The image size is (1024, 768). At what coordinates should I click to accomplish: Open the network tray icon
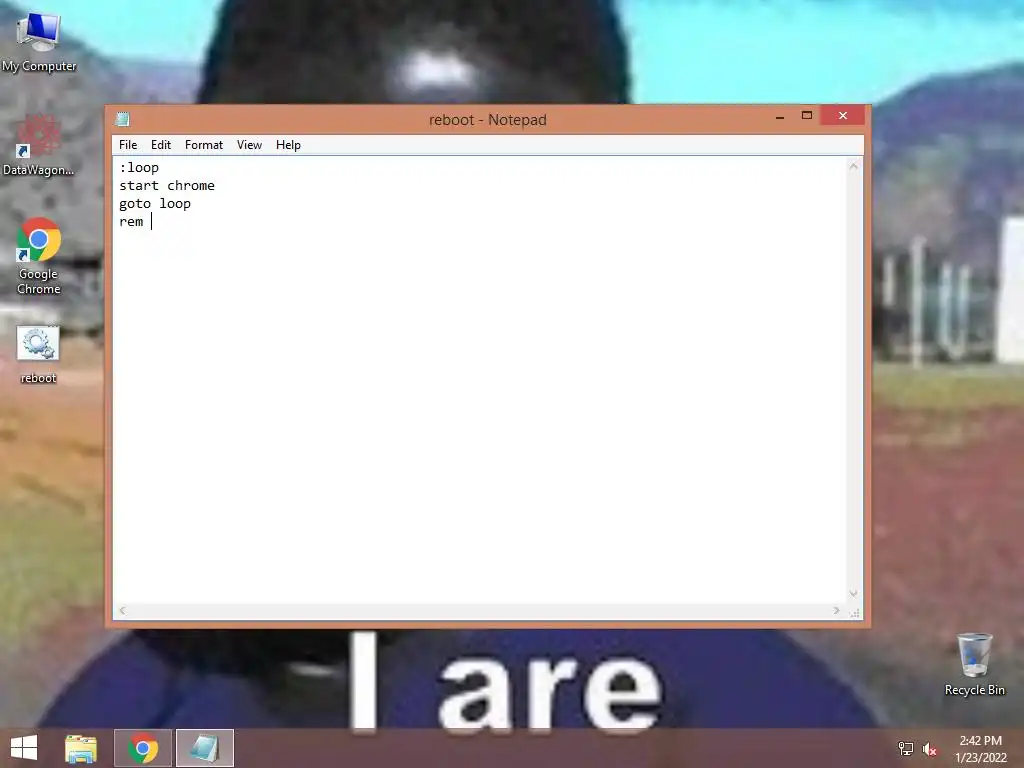[x=906, y=748]
